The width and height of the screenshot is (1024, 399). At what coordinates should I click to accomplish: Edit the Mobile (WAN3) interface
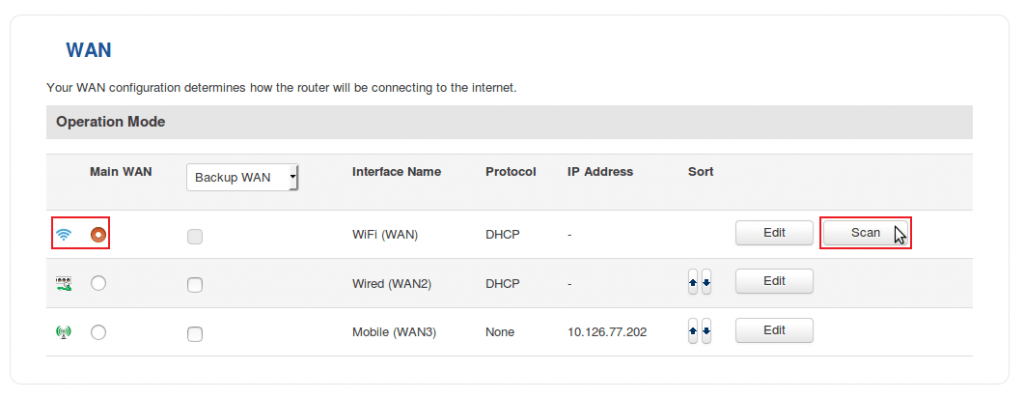[774, 330]
